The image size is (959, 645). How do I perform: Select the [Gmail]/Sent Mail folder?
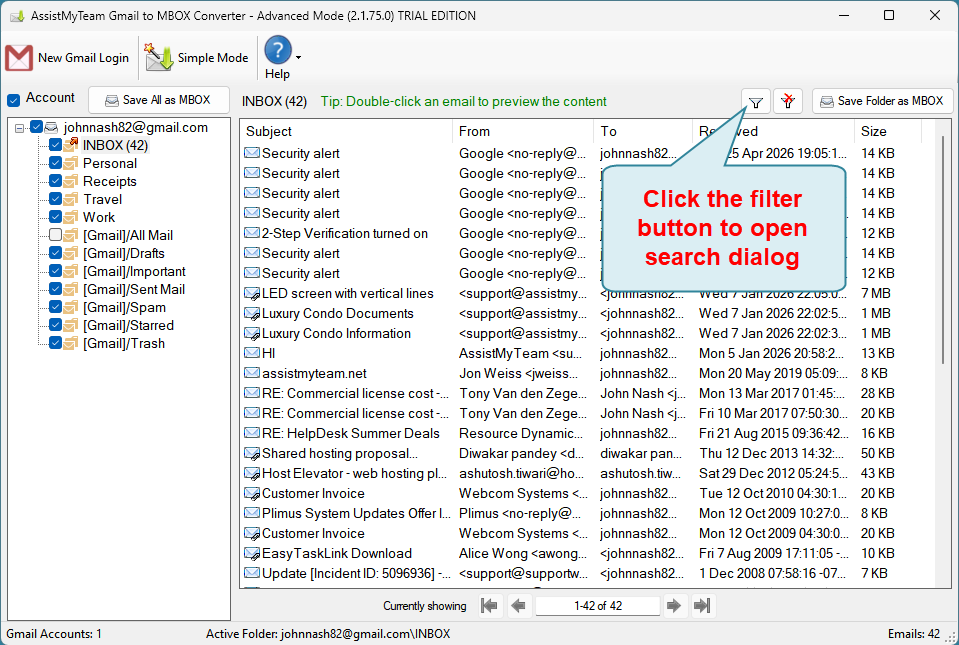click(133, 289)
